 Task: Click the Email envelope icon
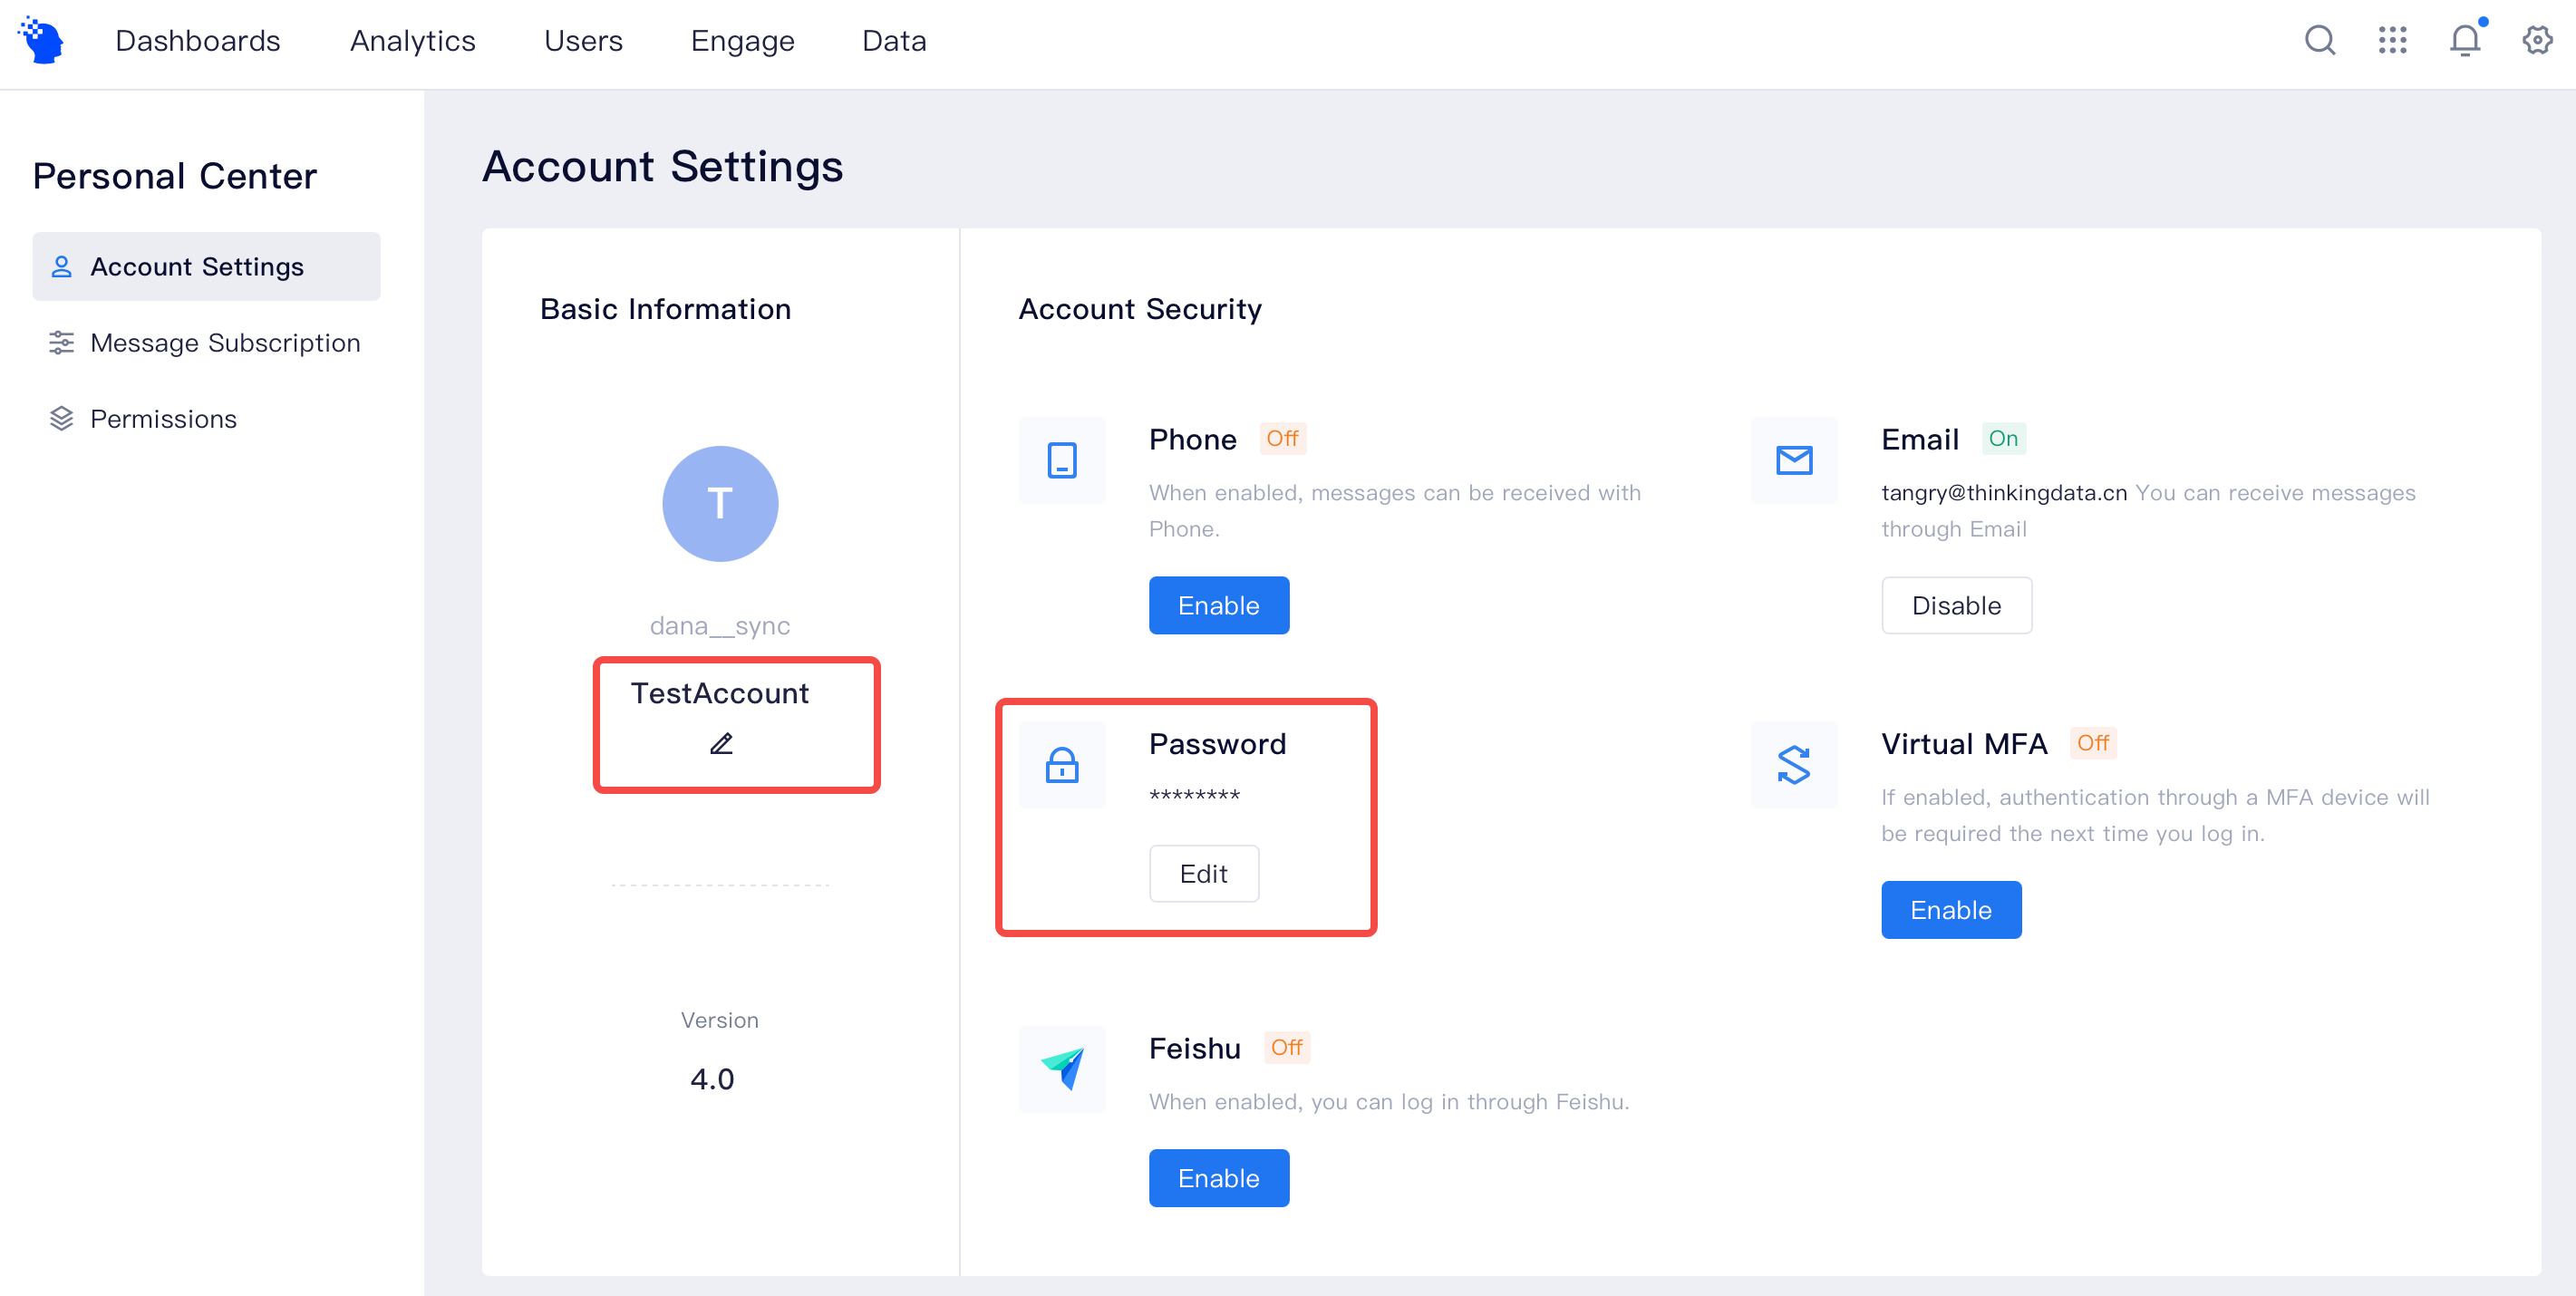(x=1794, y=460)
